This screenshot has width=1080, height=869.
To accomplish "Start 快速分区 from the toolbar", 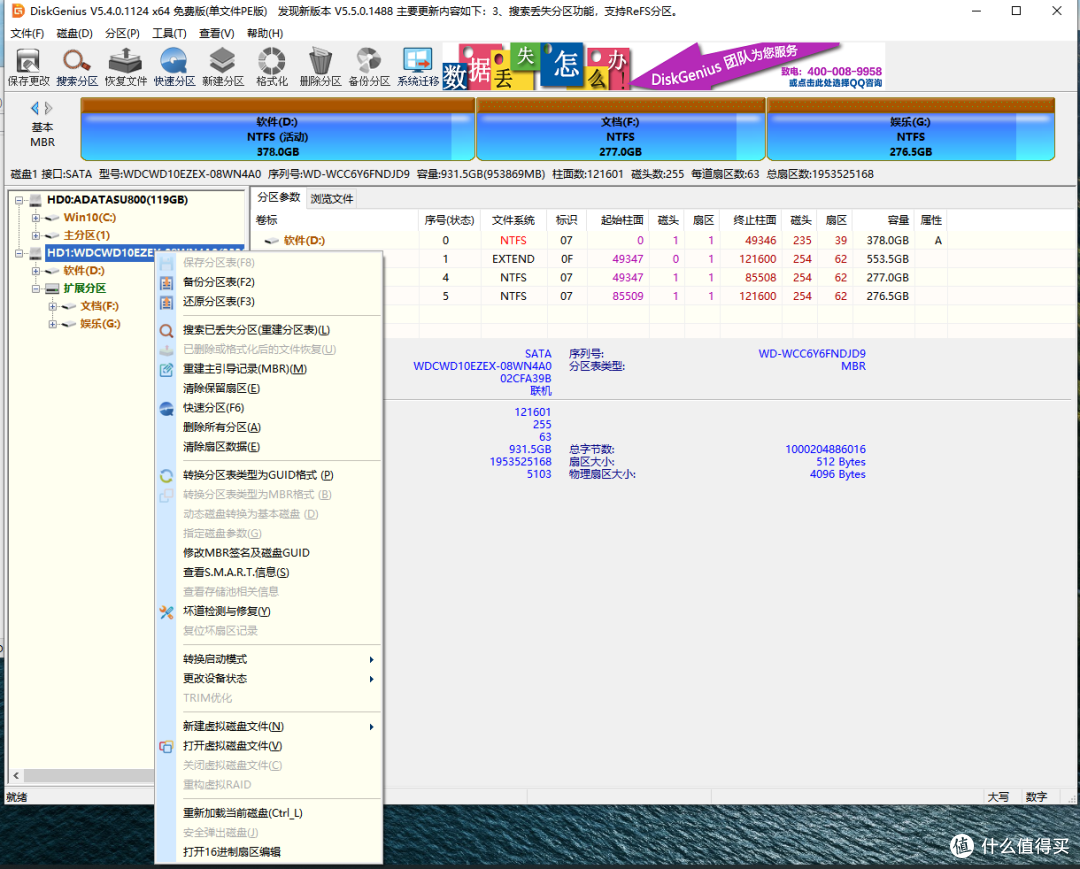I will coord(174,67).
